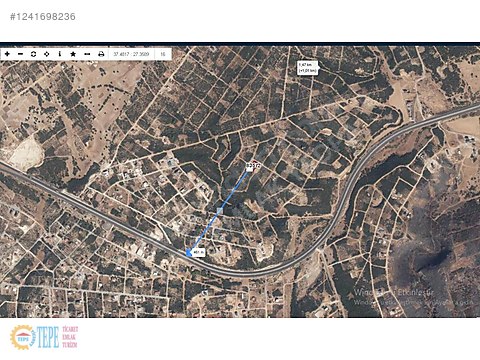Click the listing number #1241698236
480x360 pixels.
[x=43, y=17]
